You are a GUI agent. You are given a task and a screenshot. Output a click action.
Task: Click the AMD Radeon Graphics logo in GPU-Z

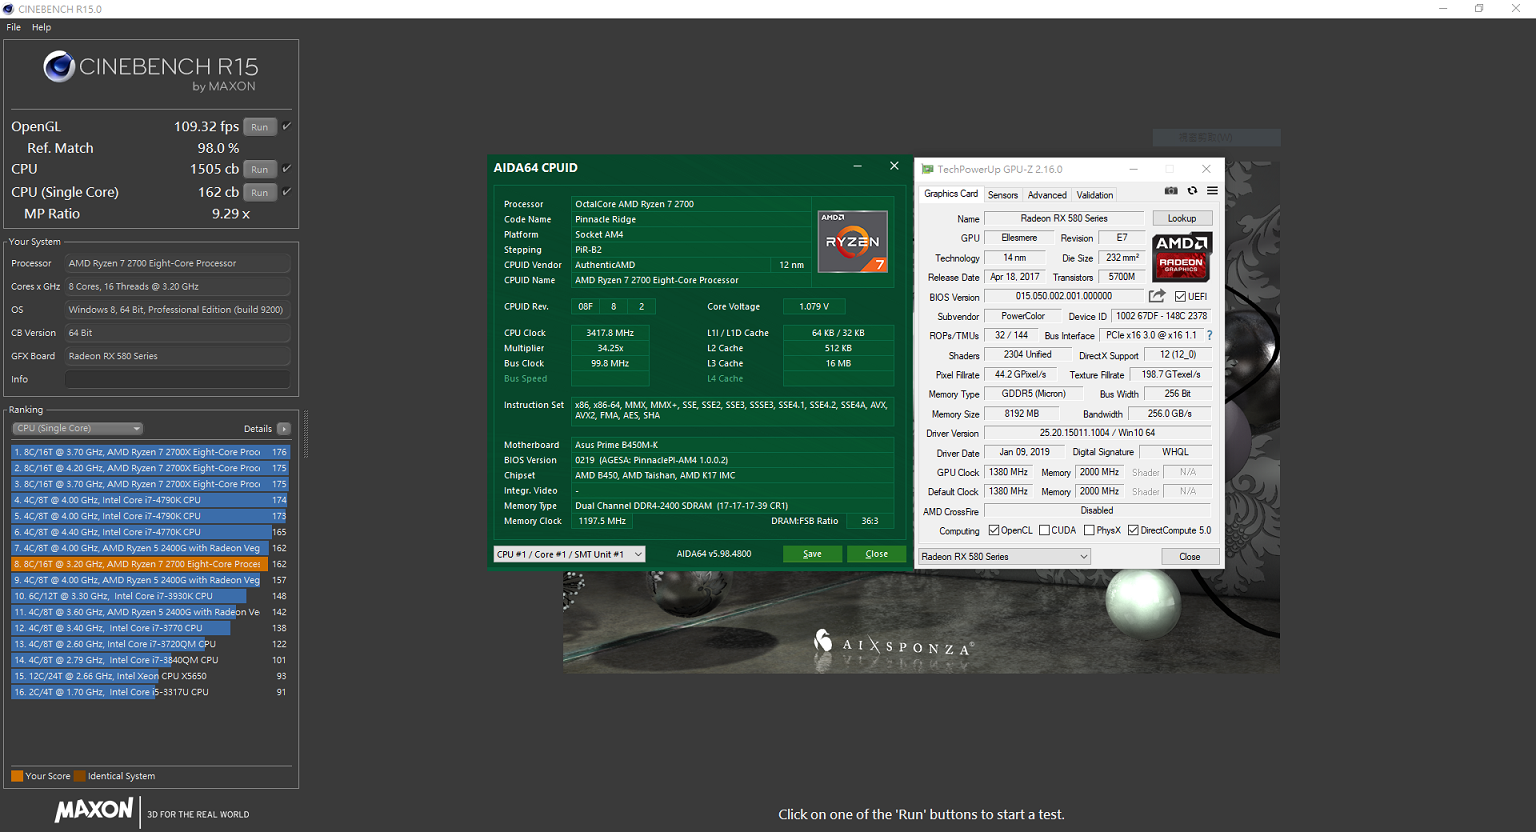pyautogui.click(x=1181, y=257)
